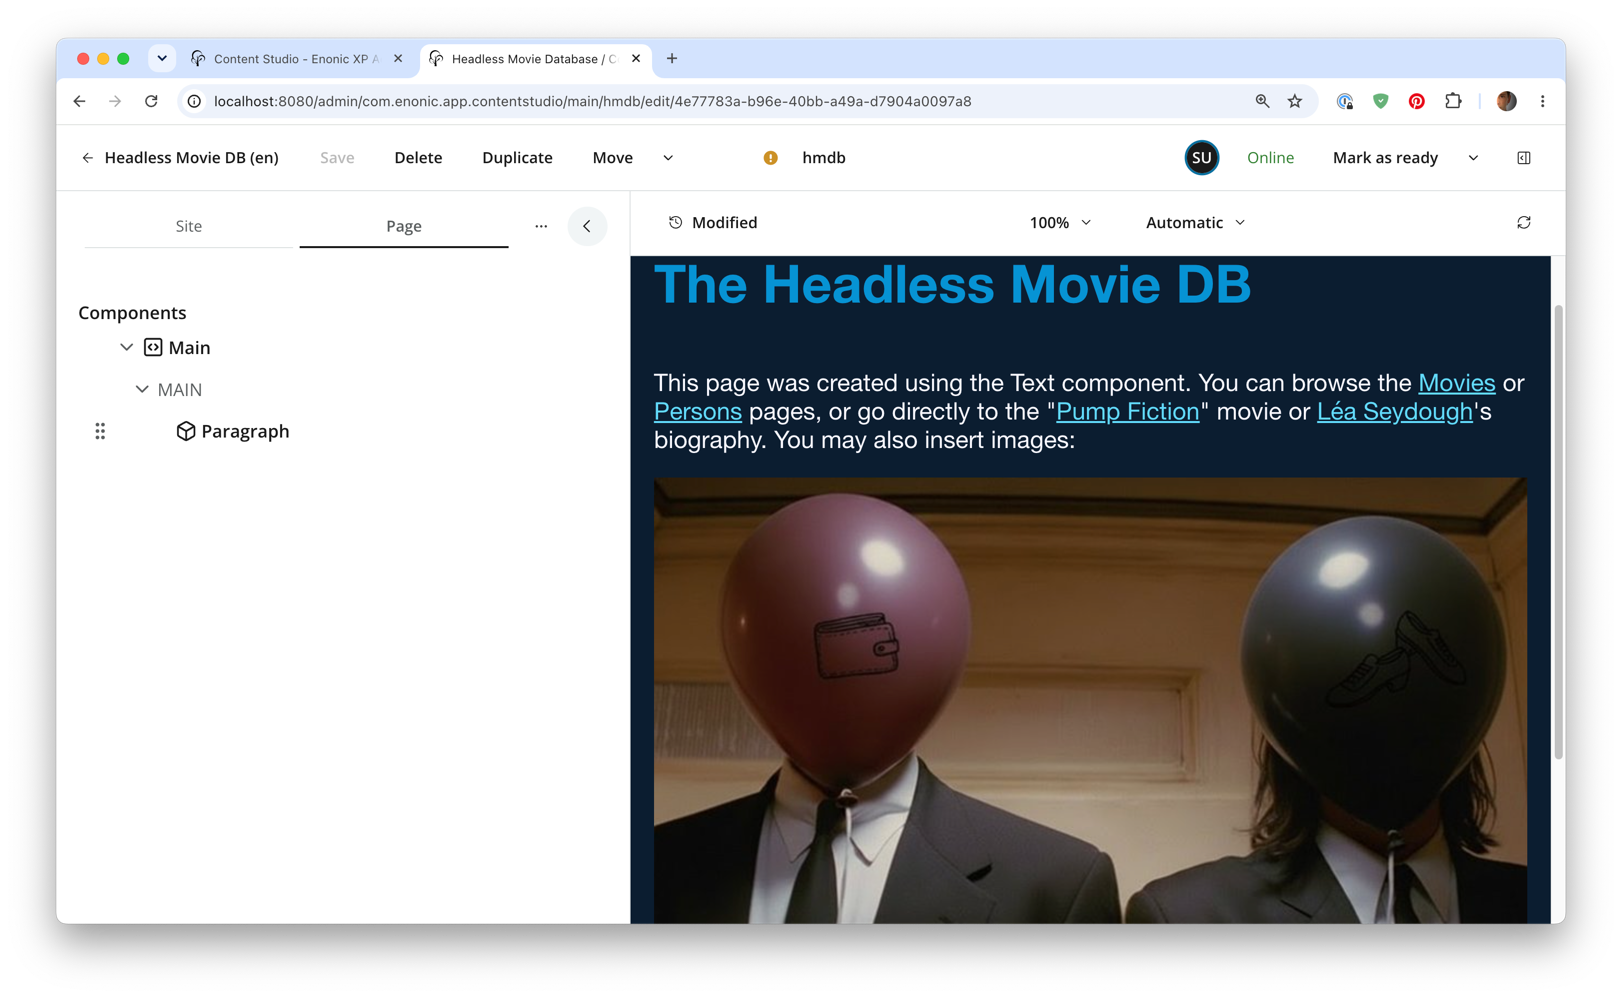Switch to the Site tab
The height and width of the screenshot is (998, 1622).
click(x=189, y=226)
